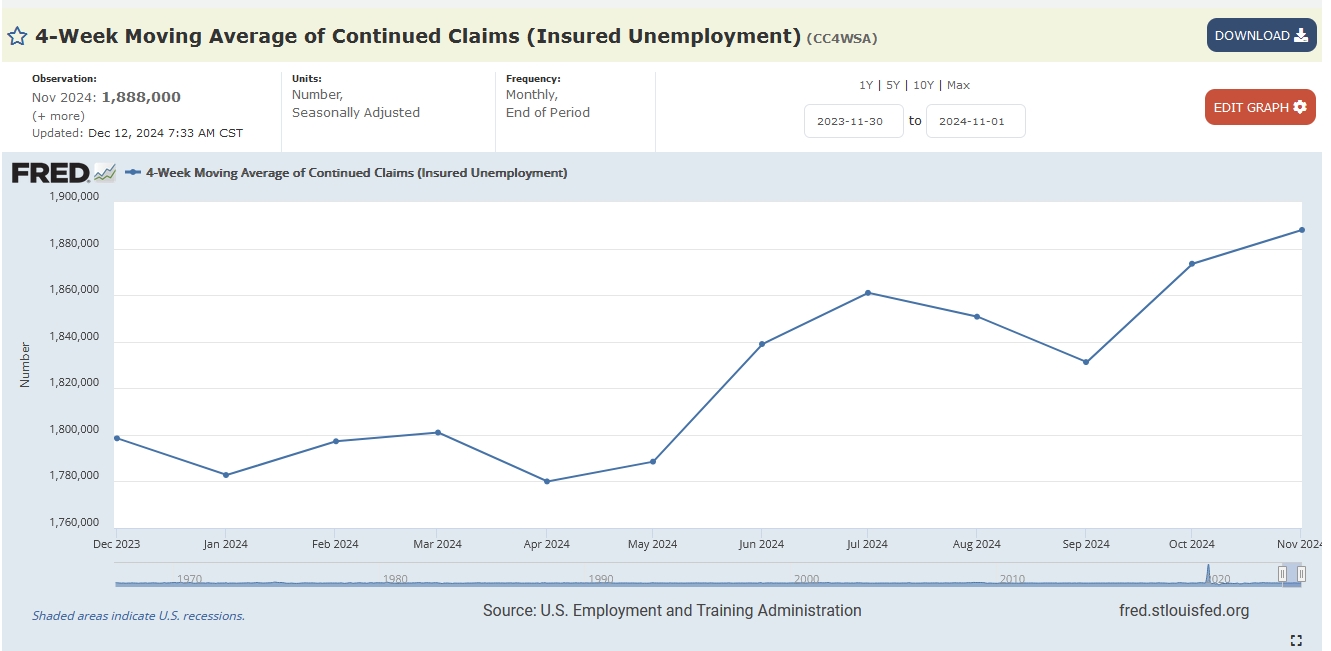1331x651 pixels.
Task: Show the Max date range
Action: coord(958,85)
